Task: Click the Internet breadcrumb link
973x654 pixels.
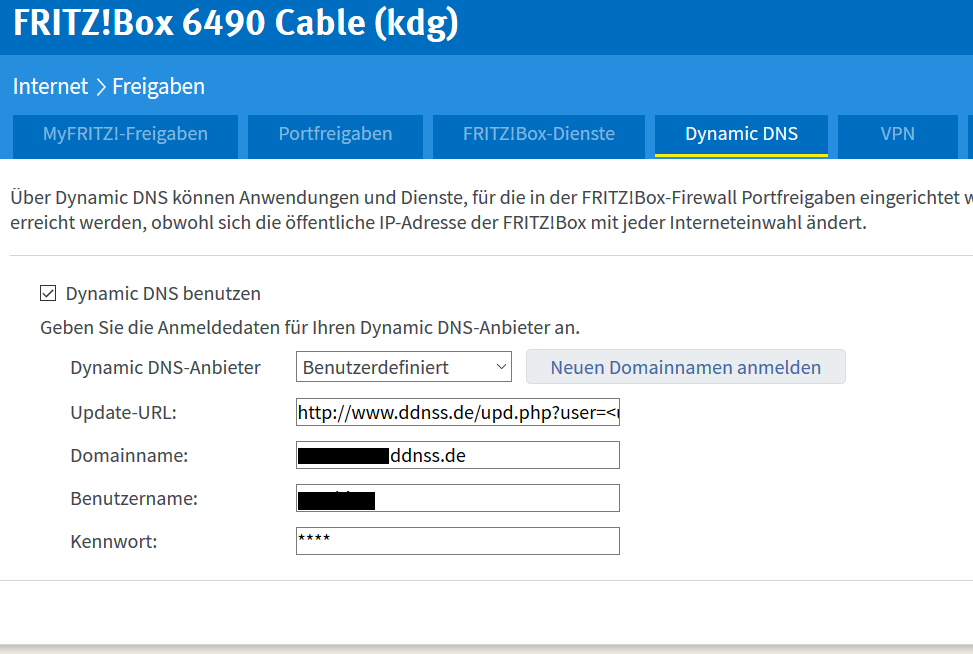Action: [50, 87]
